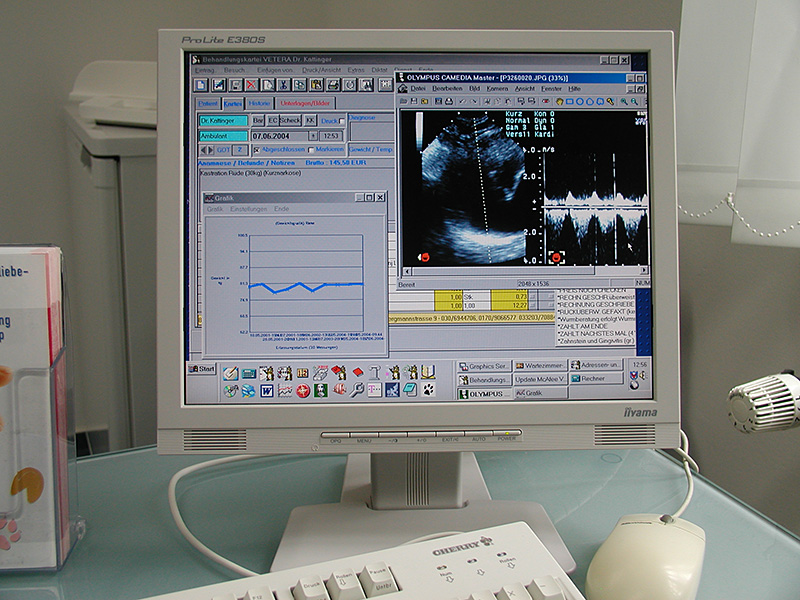Screen dimensions: 800x600
Task: Switch to the Patient tab
Action: (x=208, y=104)
